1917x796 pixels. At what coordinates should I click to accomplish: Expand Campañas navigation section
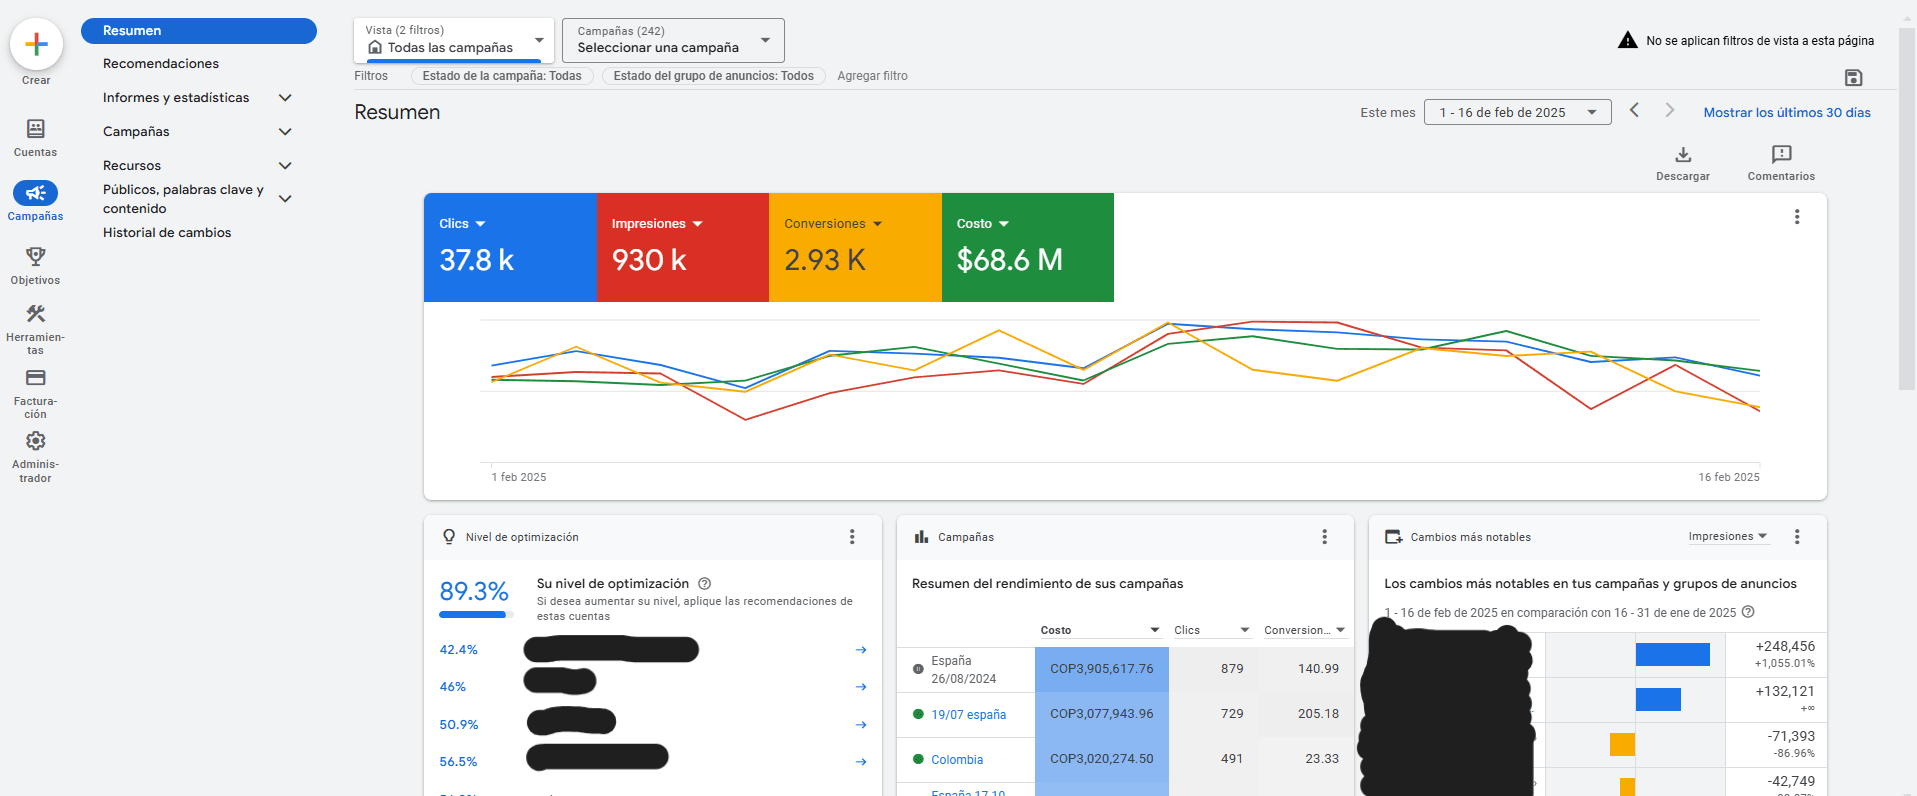285,132
